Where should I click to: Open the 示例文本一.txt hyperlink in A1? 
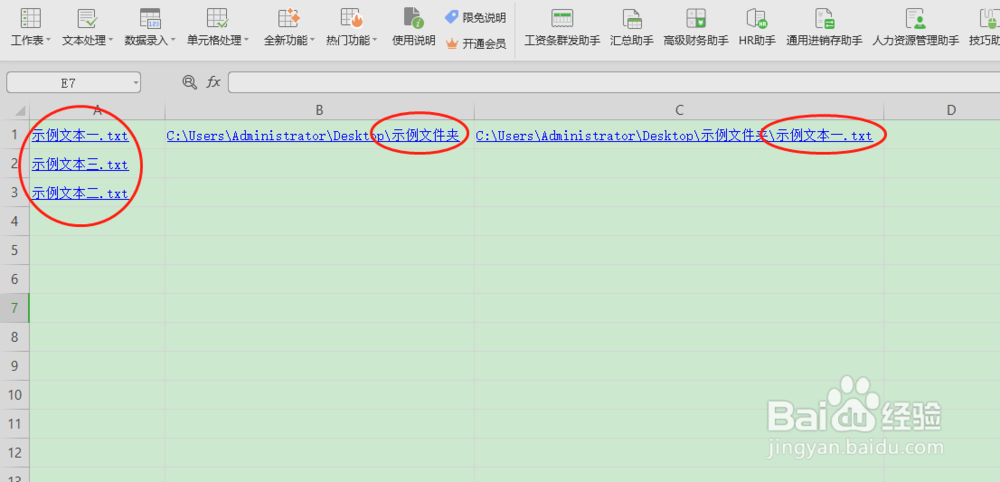click(80, 136)
